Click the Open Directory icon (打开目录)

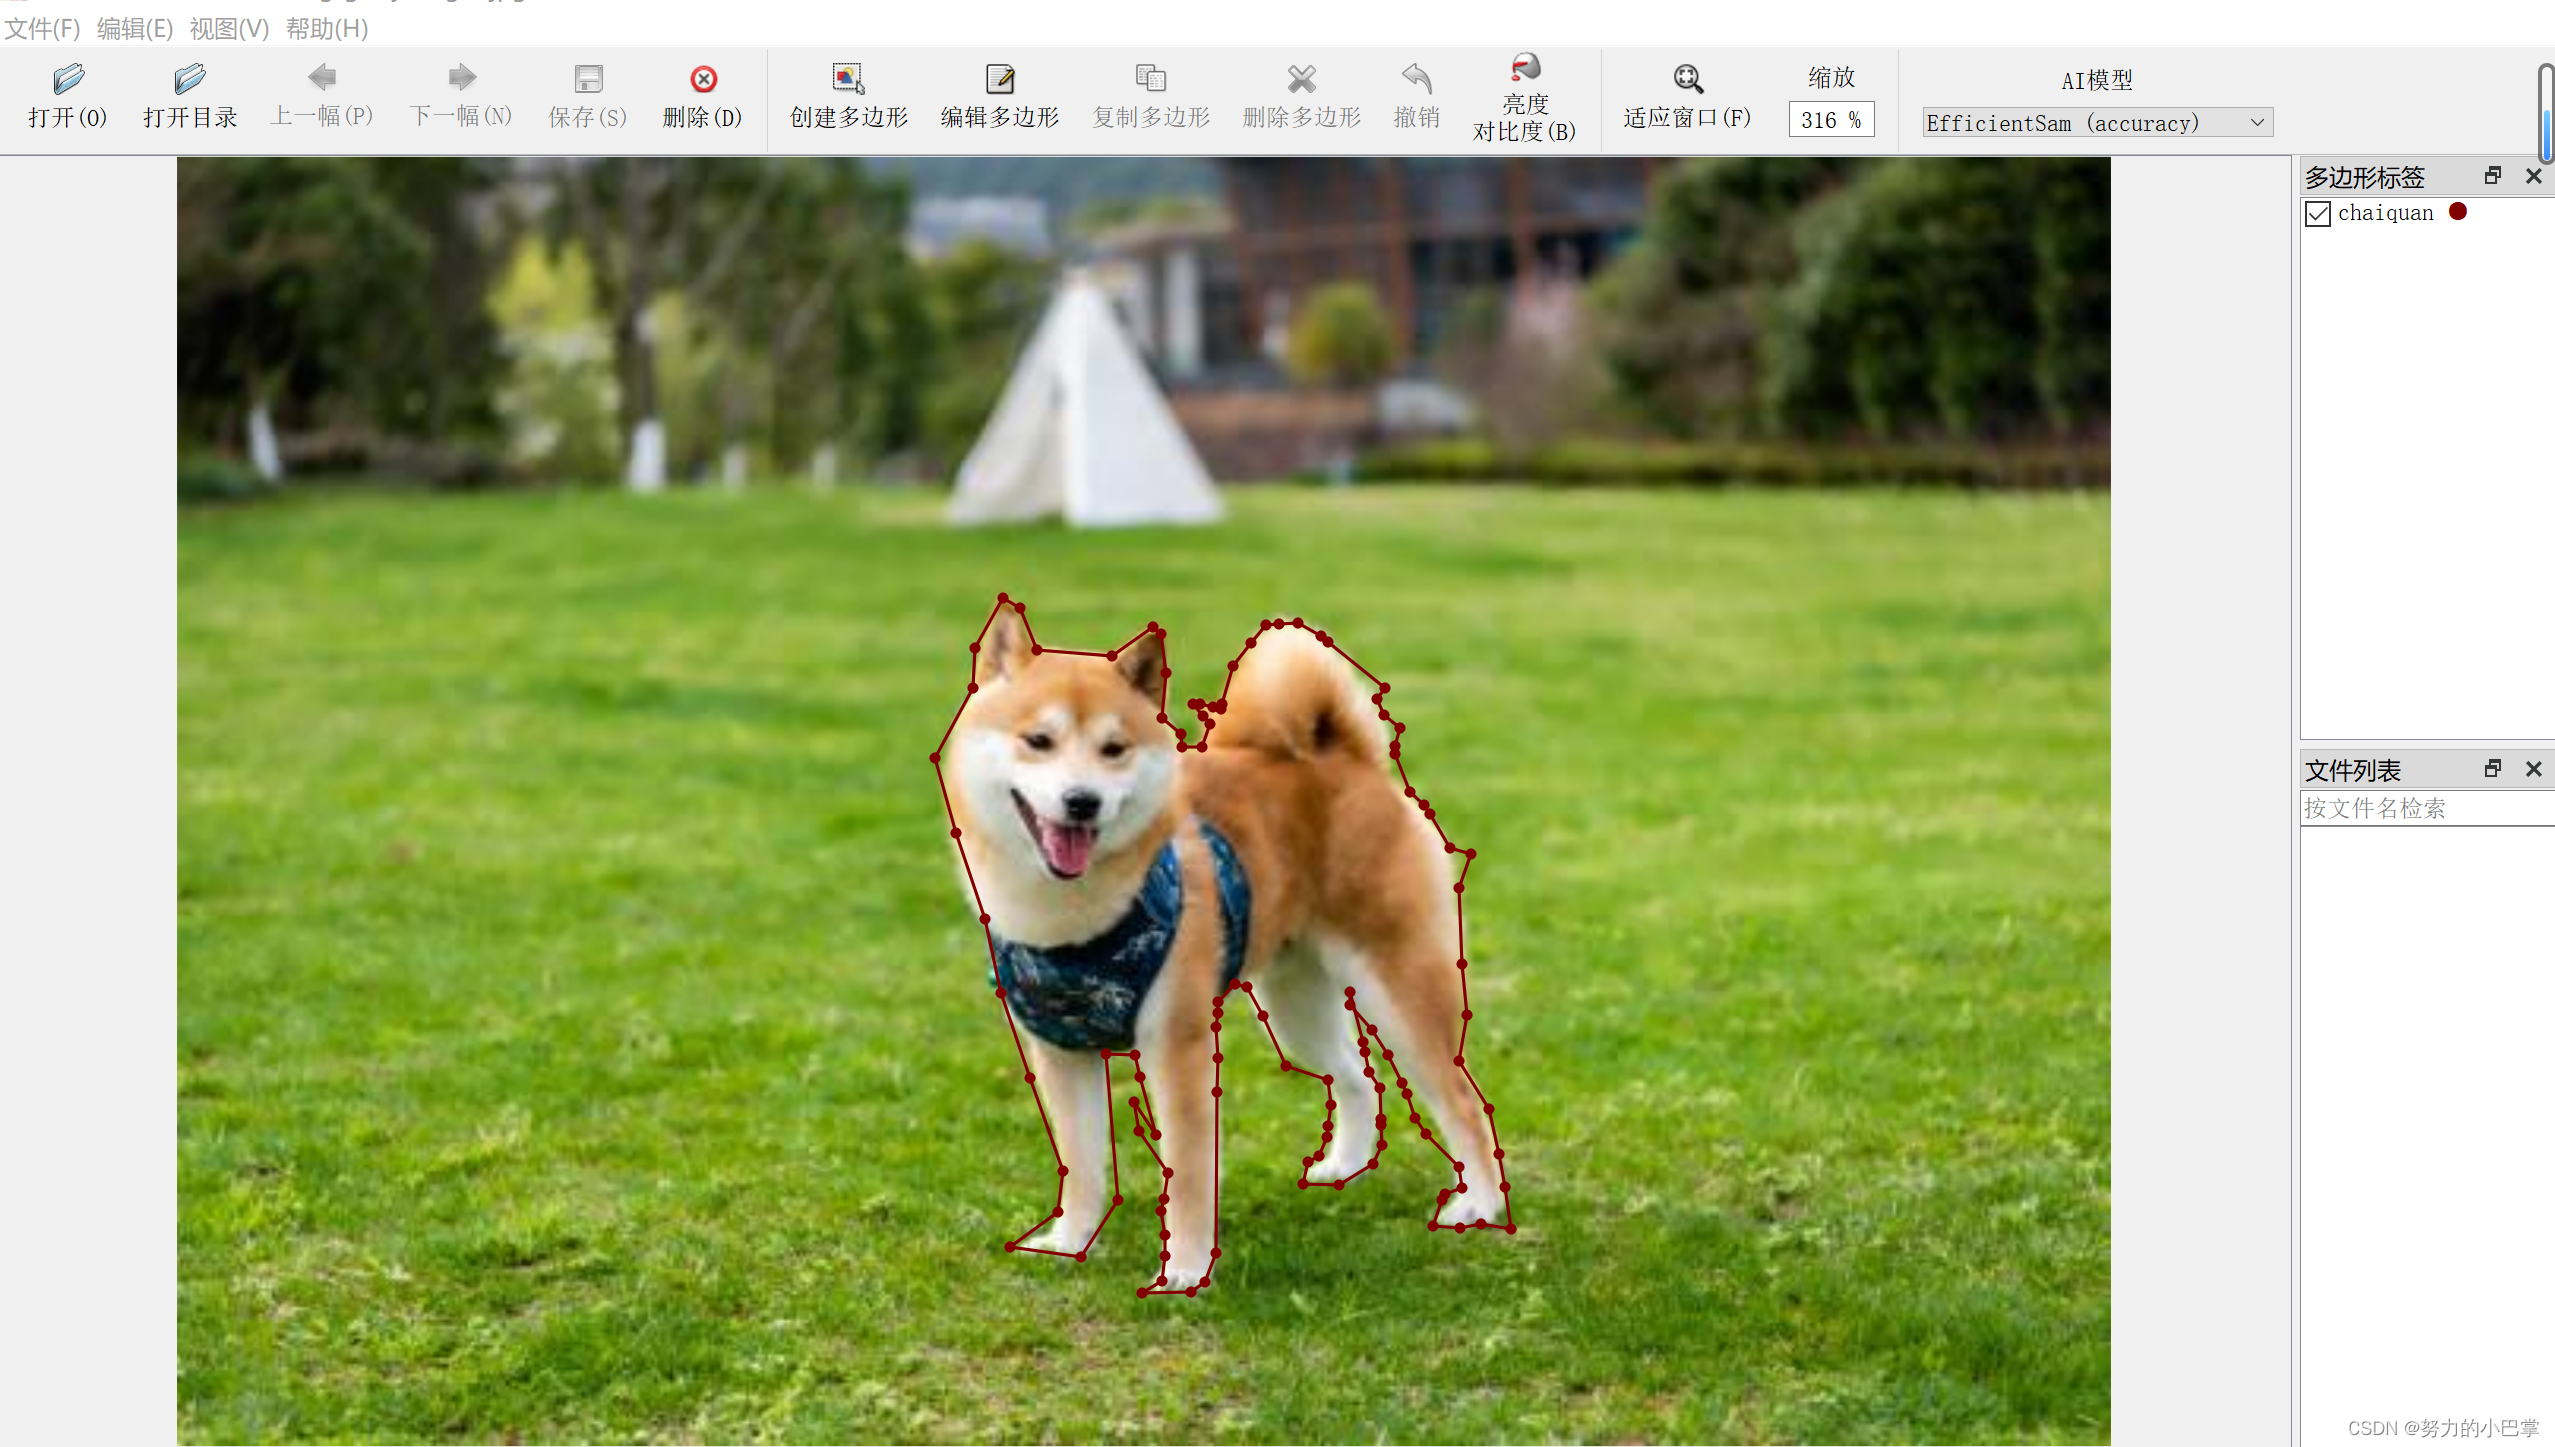pos(189,80)
